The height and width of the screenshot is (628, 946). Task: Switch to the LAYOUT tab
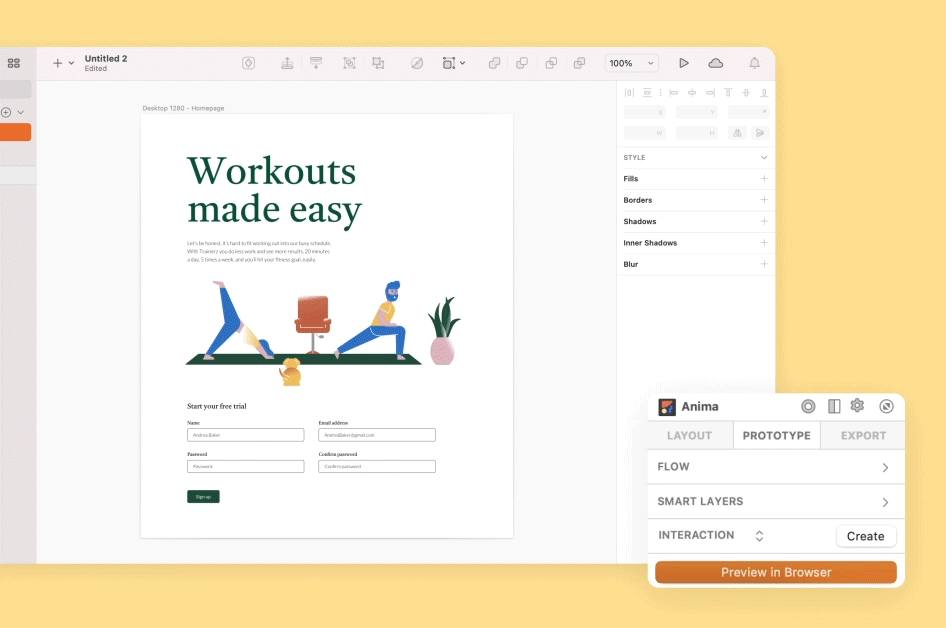click(689, 435)
